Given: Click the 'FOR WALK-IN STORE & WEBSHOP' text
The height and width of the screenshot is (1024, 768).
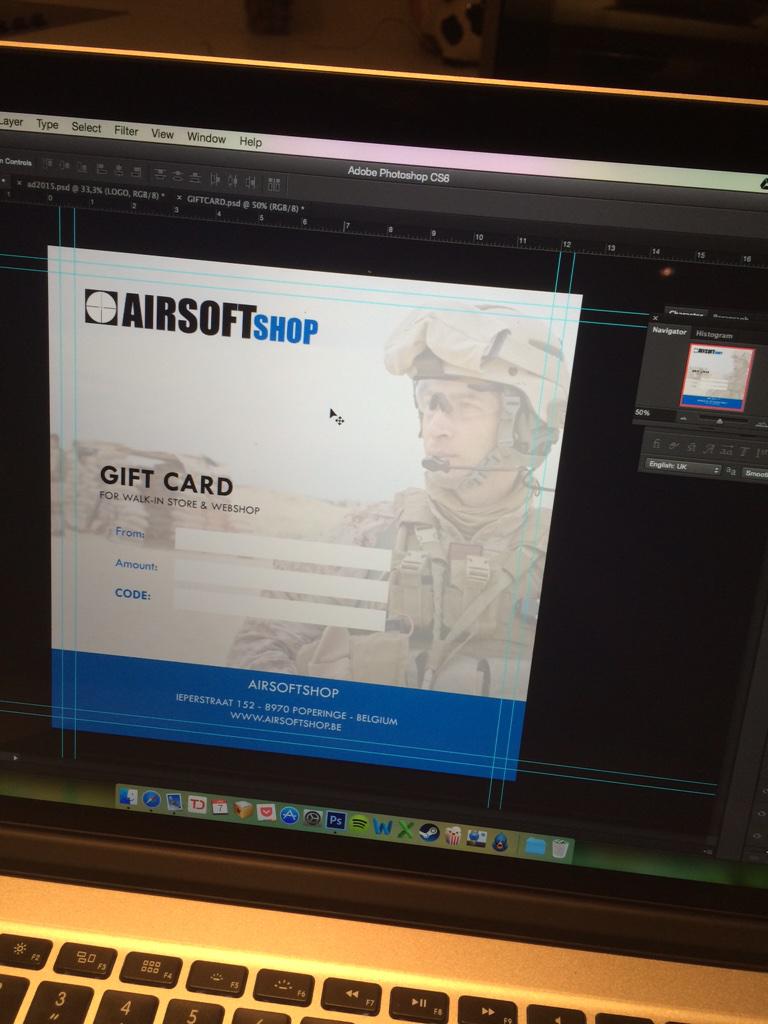Looking at the screenshot, I should pyautogui.click(x=180, y=502).
